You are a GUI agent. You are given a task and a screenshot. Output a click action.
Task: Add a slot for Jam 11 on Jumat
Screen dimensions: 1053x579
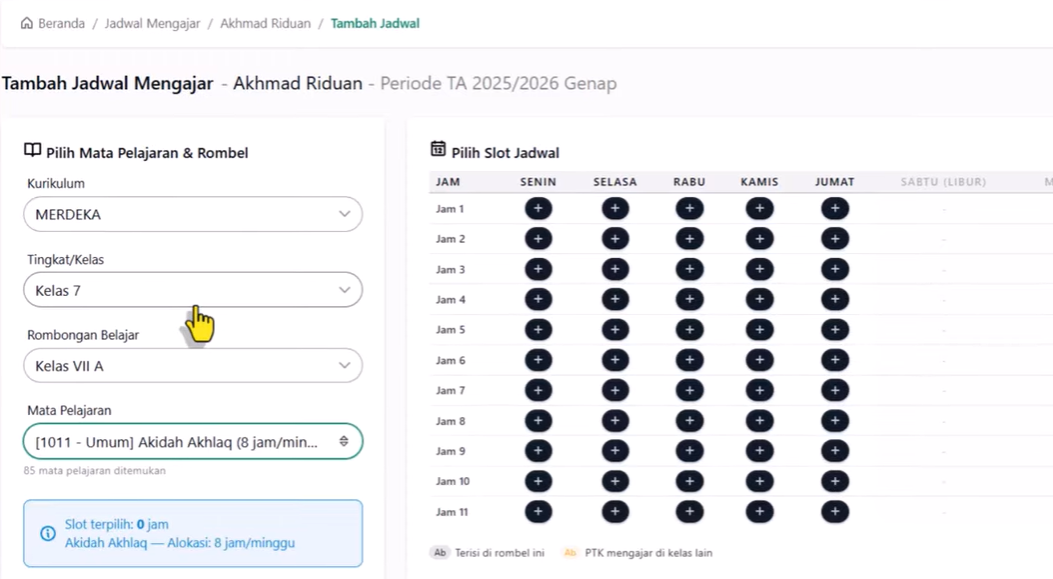[x=834, y=511]
